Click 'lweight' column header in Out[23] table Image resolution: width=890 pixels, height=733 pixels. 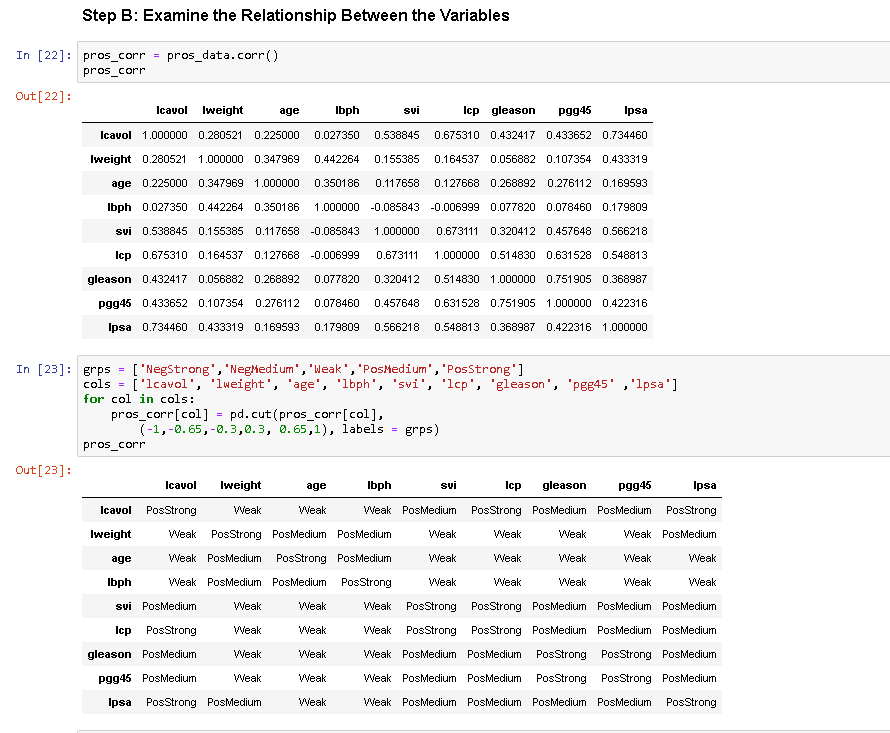[x=241, y=485]
